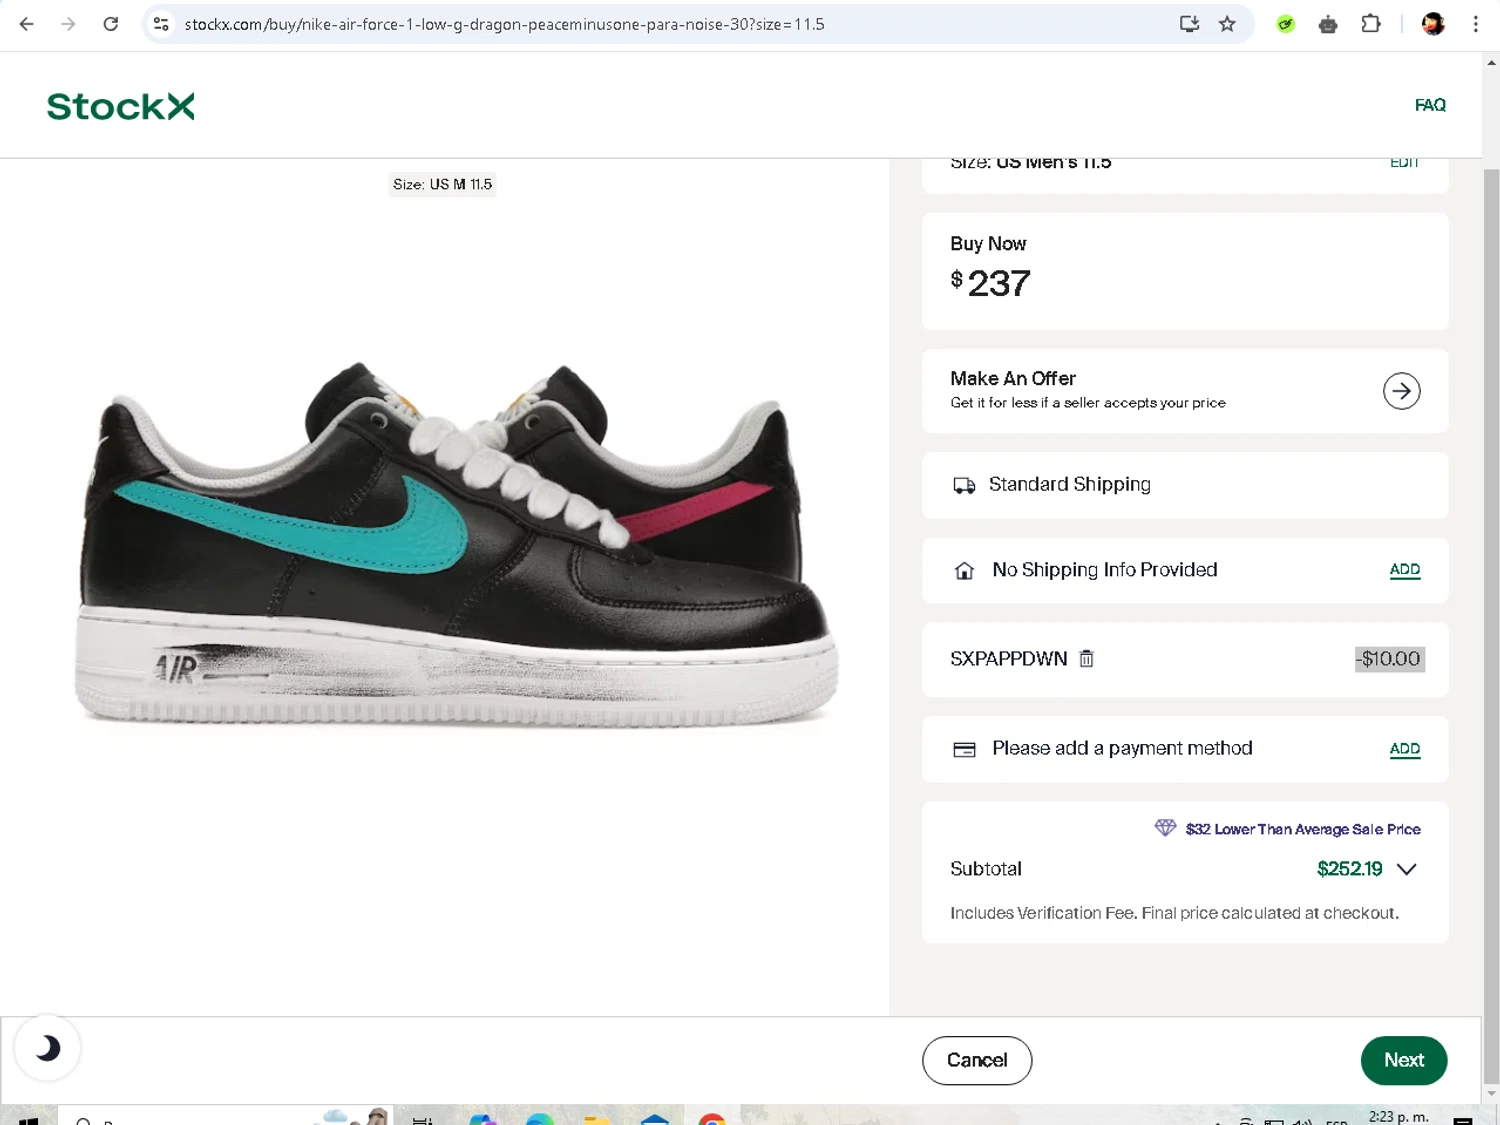The image size is (1500, 1125).
Task: Open the green circular extension icon
Action: (1286, 24)
